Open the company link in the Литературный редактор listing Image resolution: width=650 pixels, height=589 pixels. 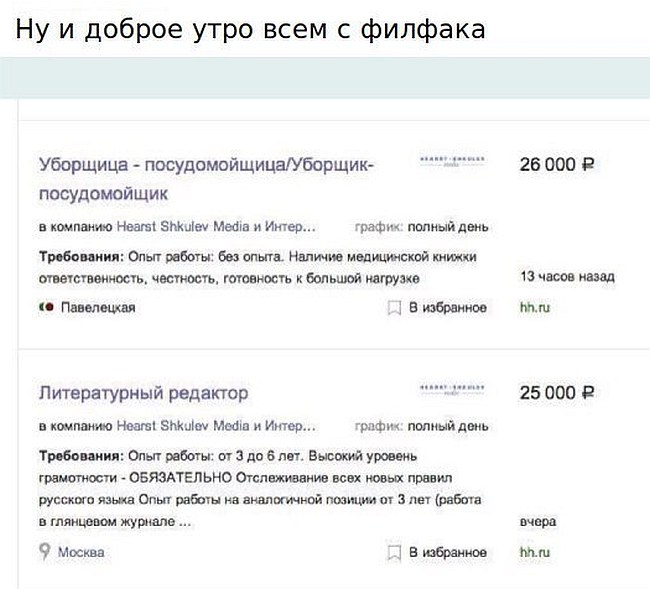pos(217,426)
